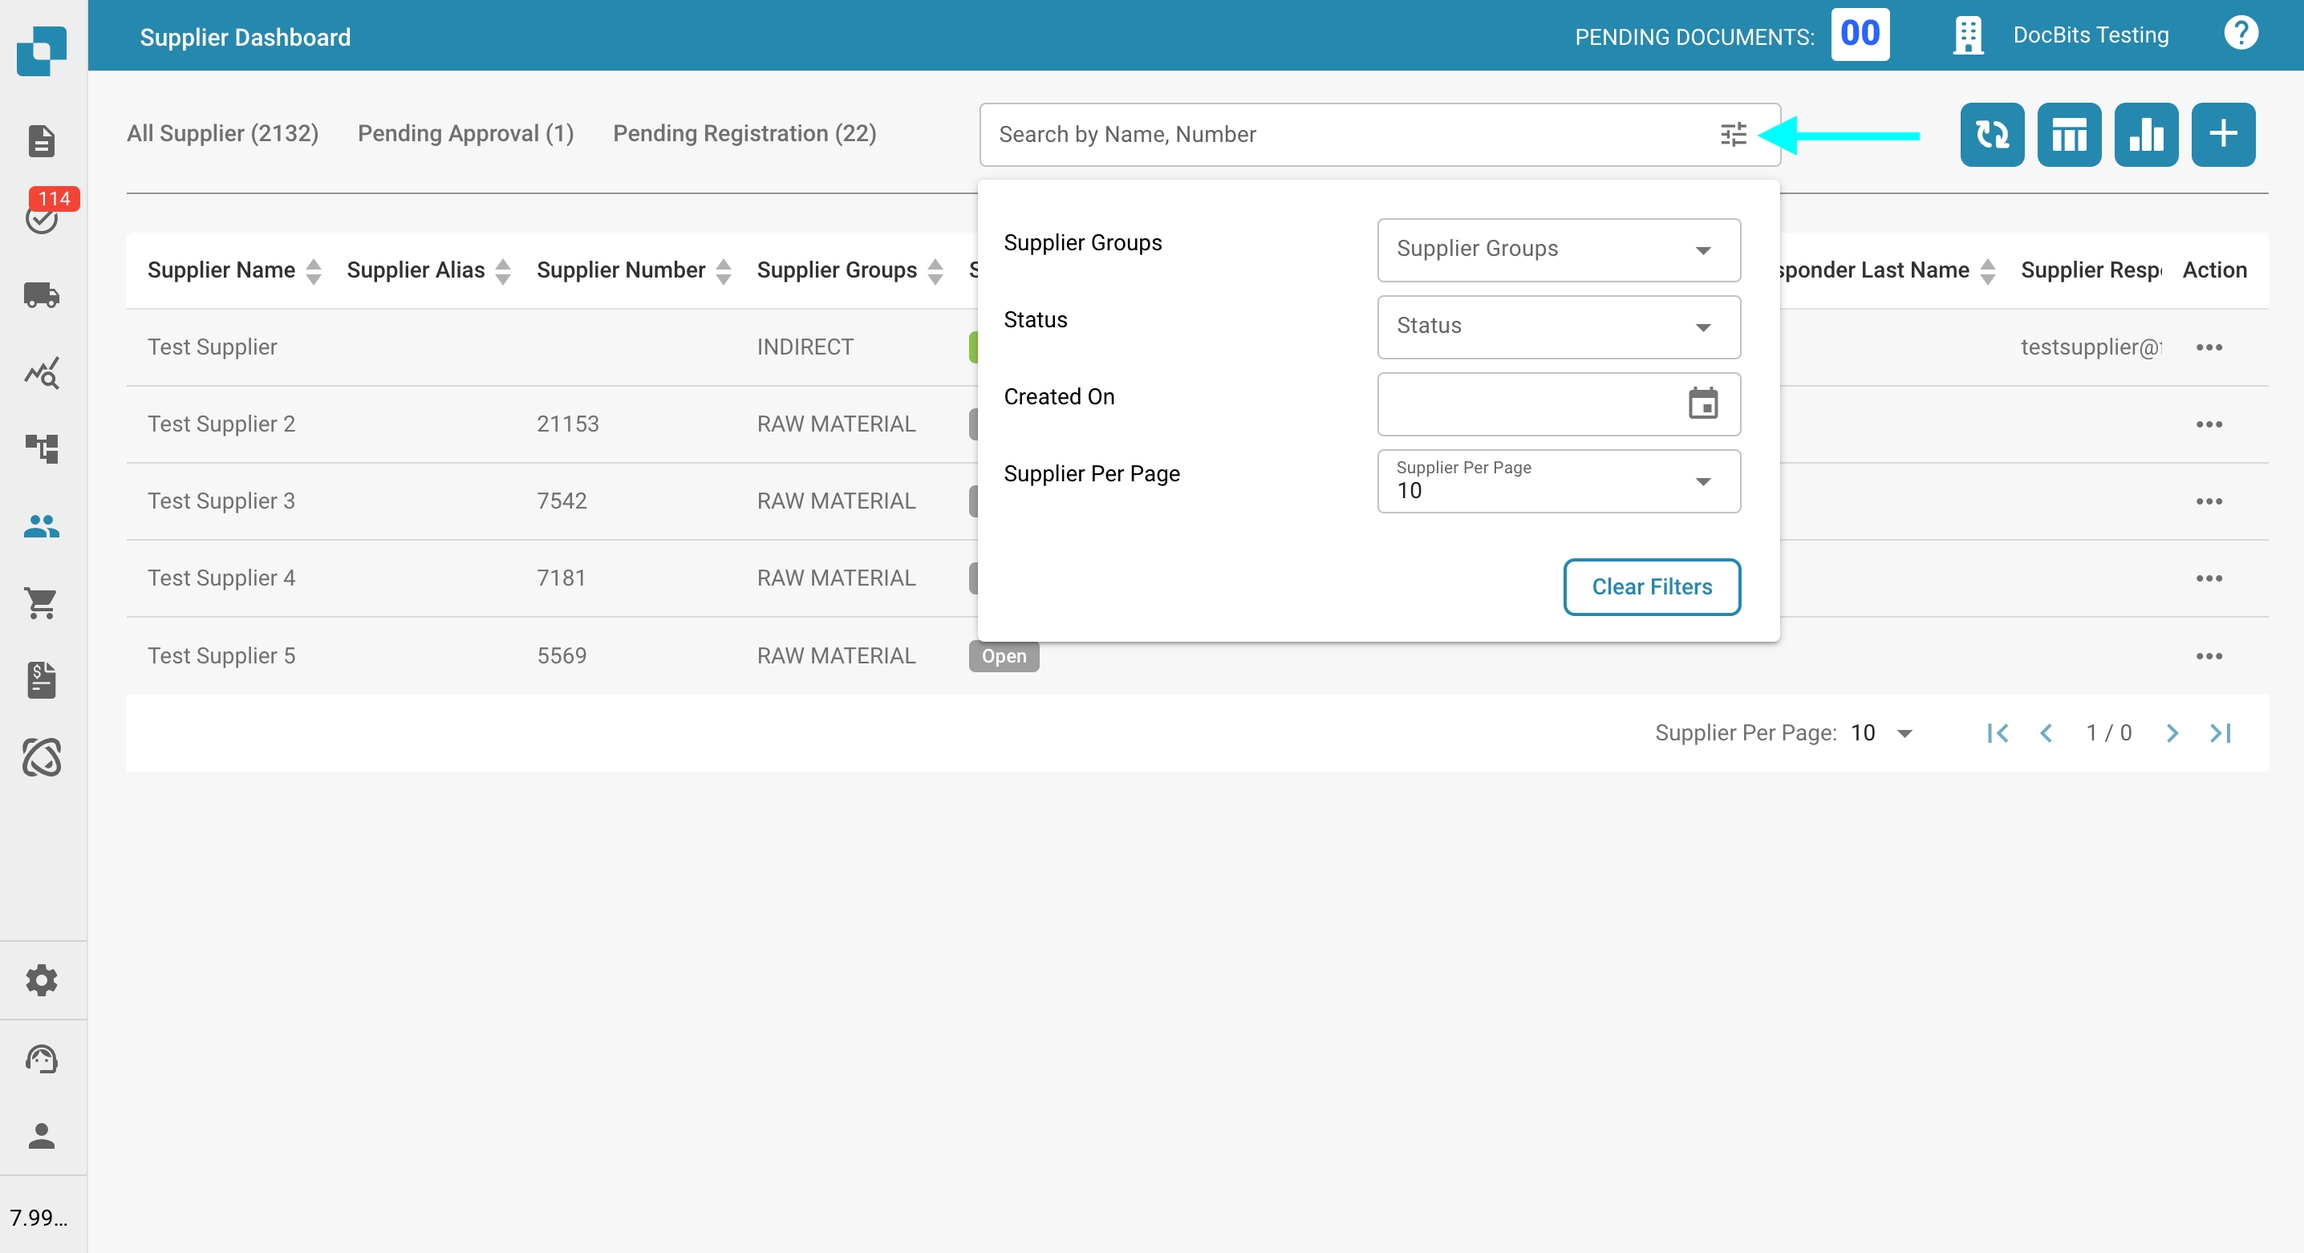This screenshot has width=2304, height=1253.
Task: Expand the Supplier Groups filter dropdown
Action: (1558, 249)
